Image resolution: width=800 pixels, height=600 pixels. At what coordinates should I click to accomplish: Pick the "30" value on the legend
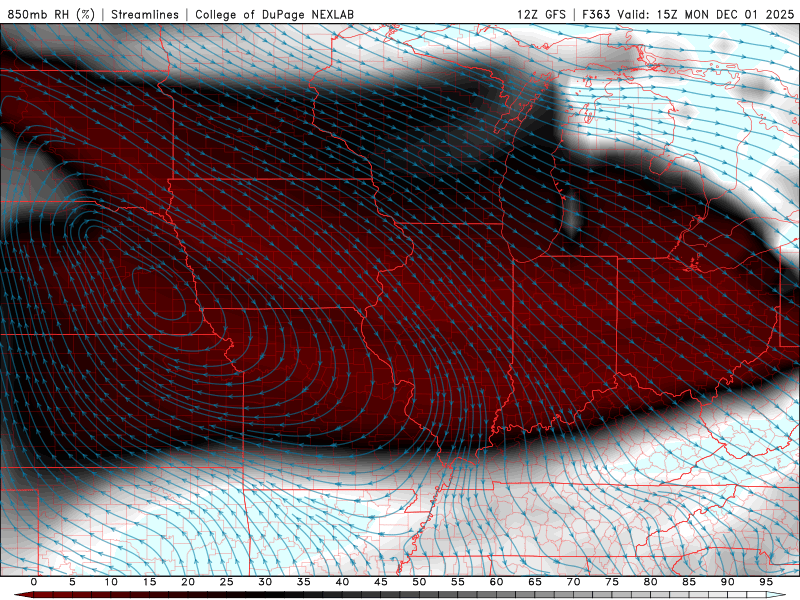coord(265,582)
